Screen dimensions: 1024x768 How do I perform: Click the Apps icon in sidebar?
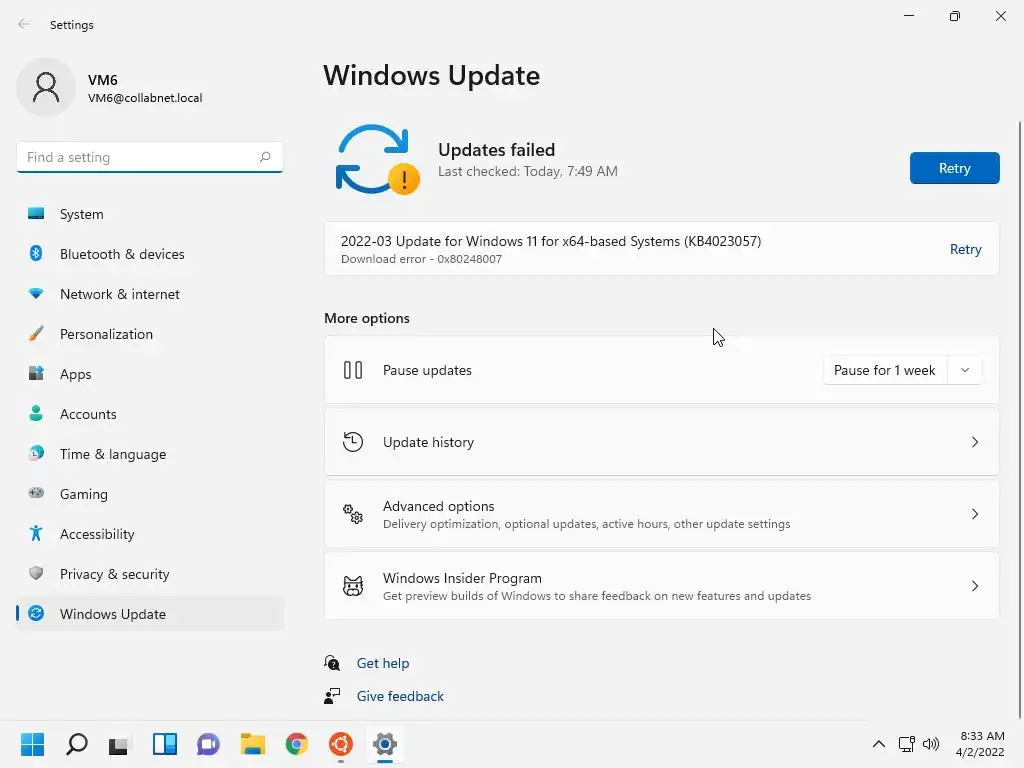point(36,373)
